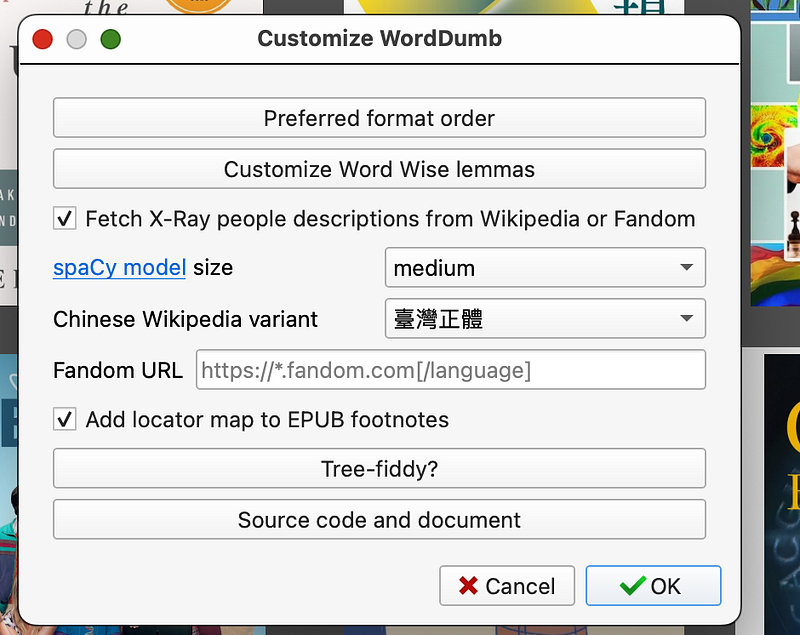Screen dimensions: 800x635
Task: Toggle Add locator map to EPUB footnotes
Action: pyautogui.click(x=65, y=419)
